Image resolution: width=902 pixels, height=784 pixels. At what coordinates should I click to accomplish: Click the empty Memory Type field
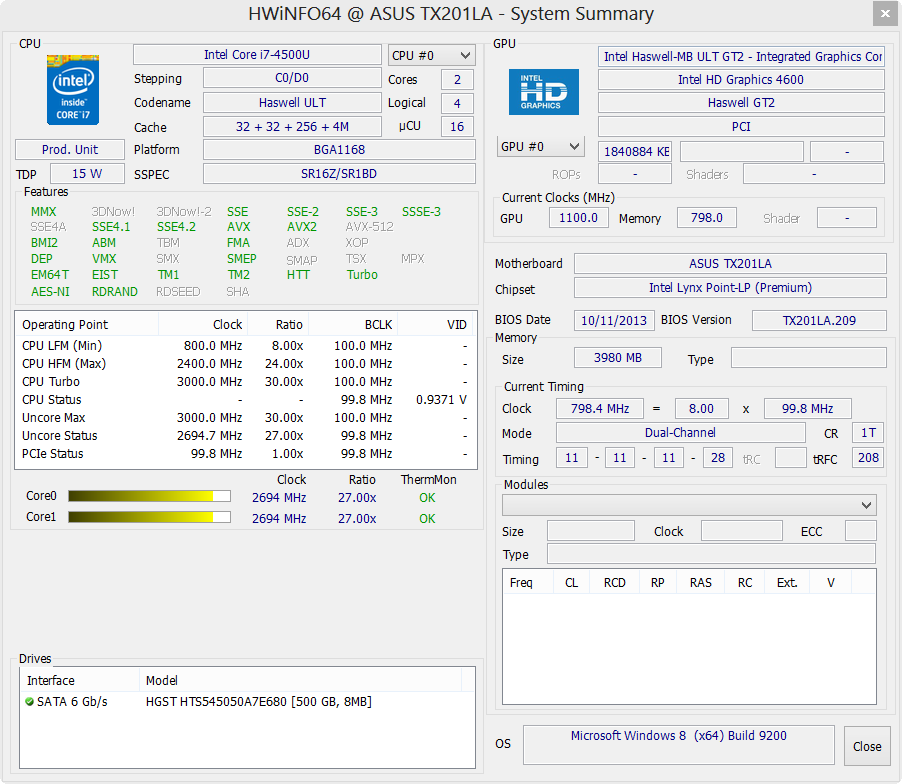(x=808, y=358)
